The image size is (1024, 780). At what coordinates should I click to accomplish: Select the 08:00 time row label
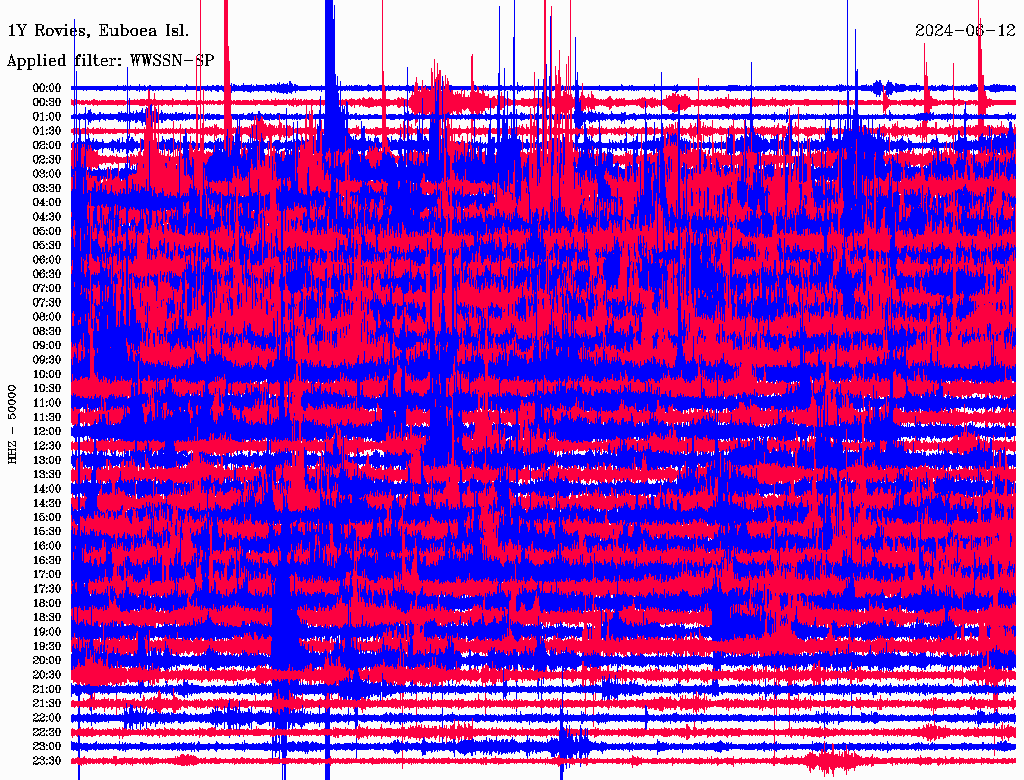[x=47, y=317]
